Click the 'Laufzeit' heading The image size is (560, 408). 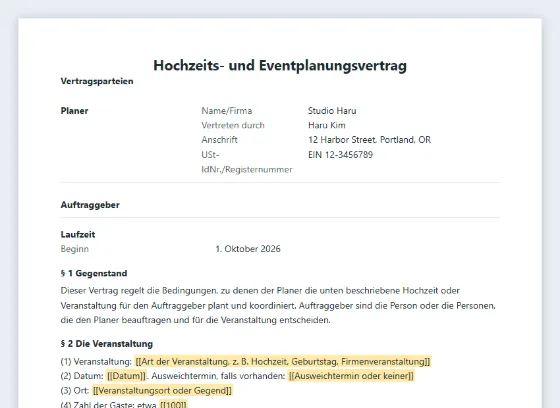pyautogui.click(x=78, y=235)
